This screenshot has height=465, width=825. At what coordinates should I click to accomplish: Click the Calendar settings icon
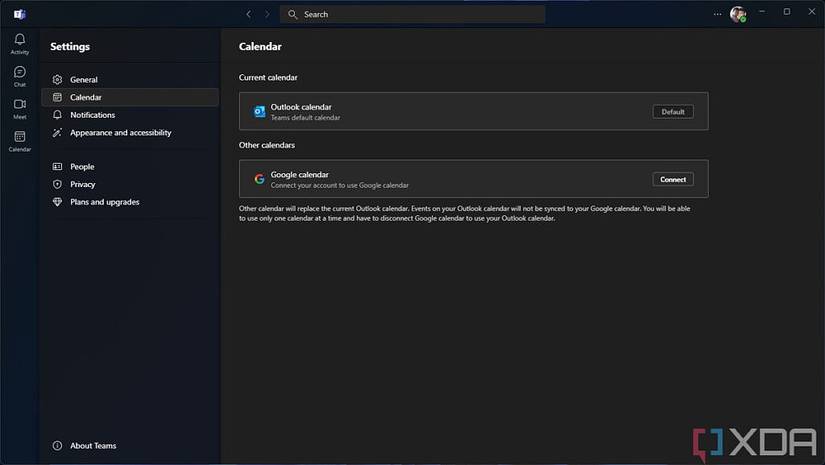pyautogui.click(x=57, y=97)
